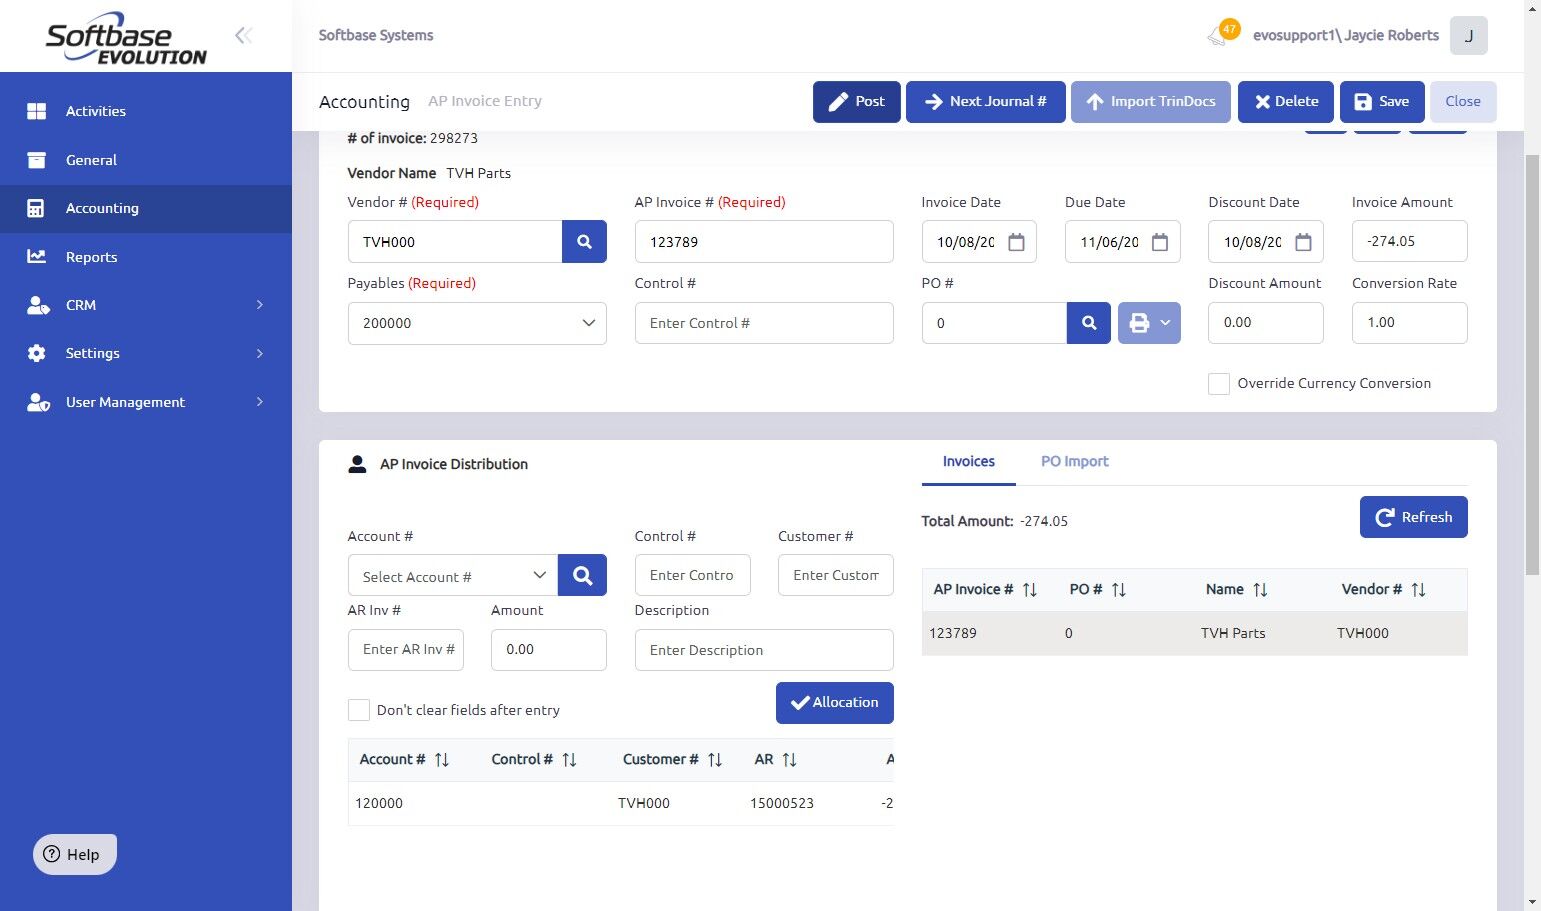Click the User Management icon

tap(38, 402)
